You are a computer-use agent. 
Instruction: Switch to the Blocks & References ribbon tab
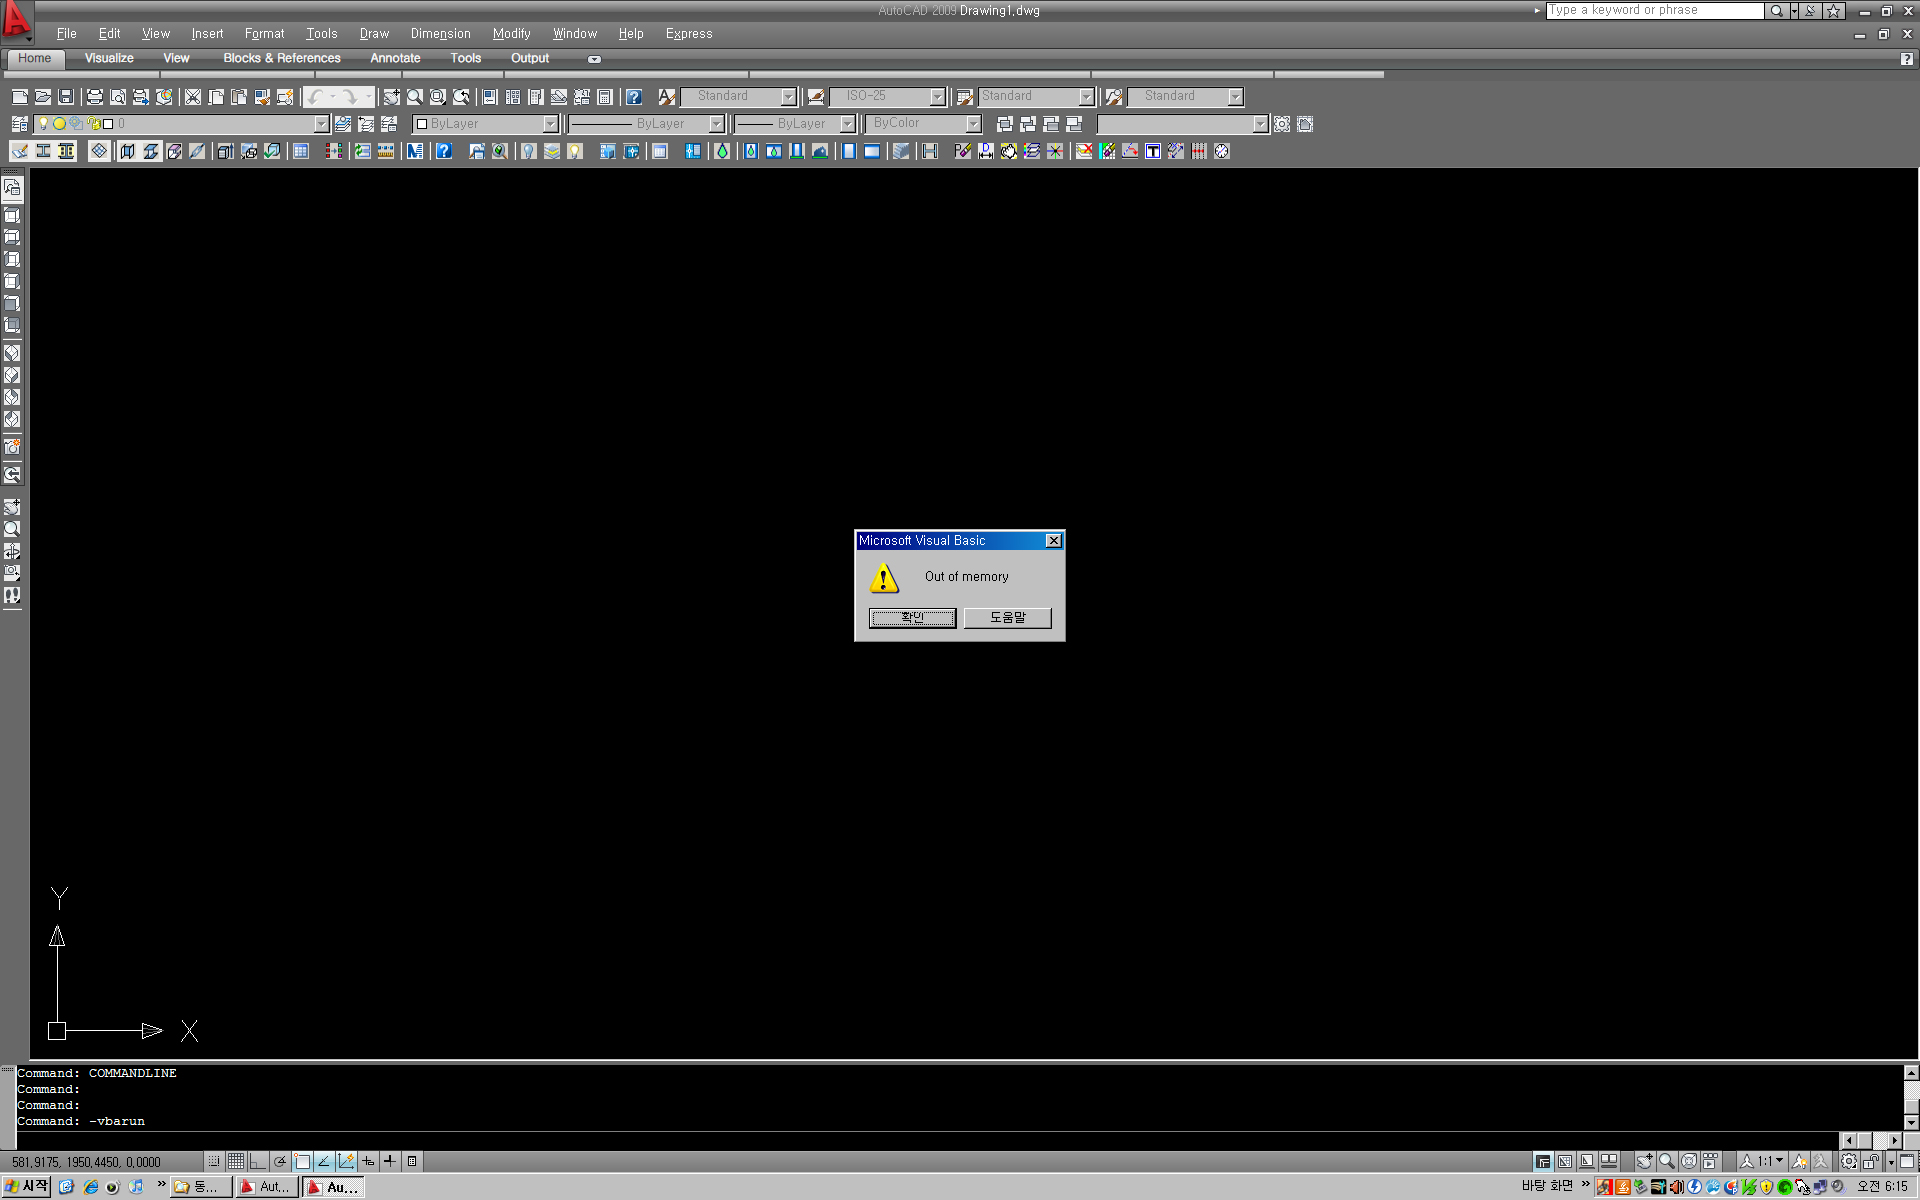coord(282,59)
